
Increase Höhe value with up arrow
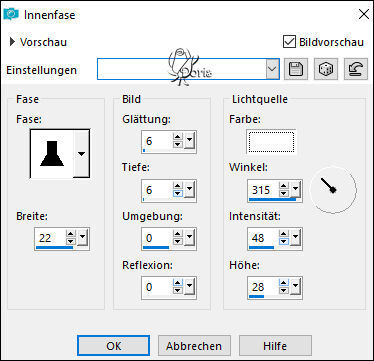point(284,283)
